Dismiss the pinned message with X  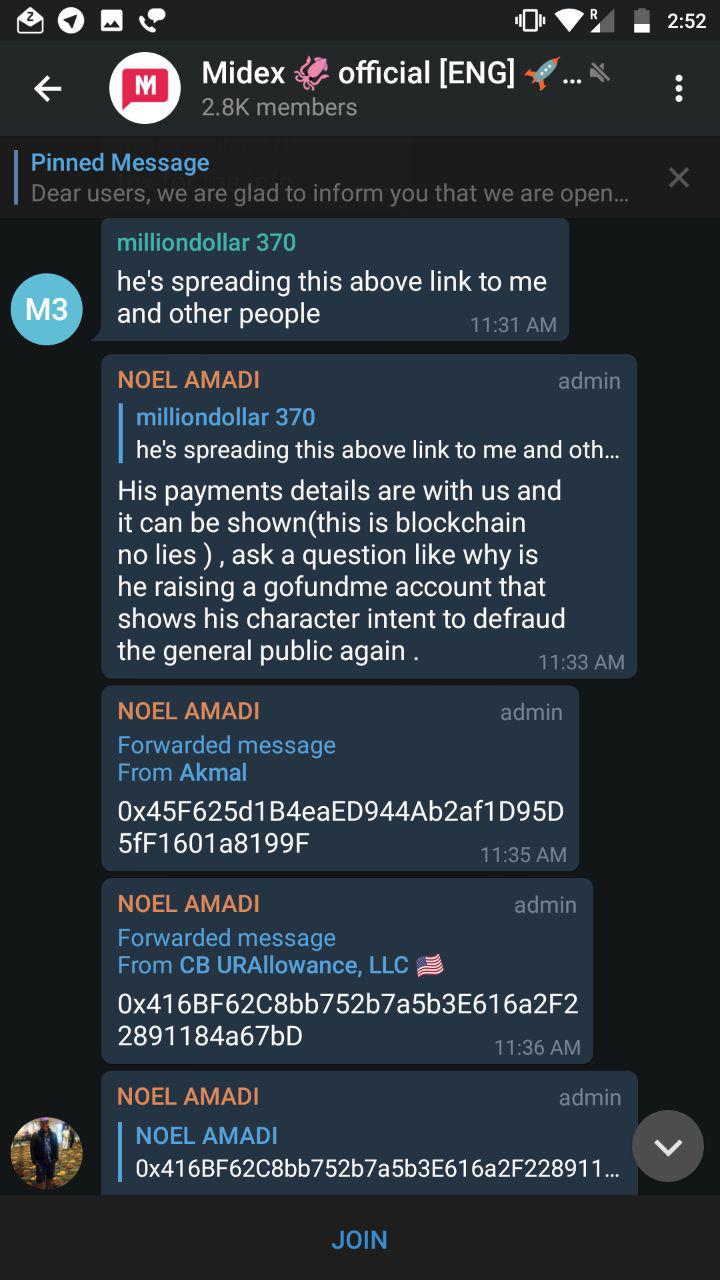(679, 178)
